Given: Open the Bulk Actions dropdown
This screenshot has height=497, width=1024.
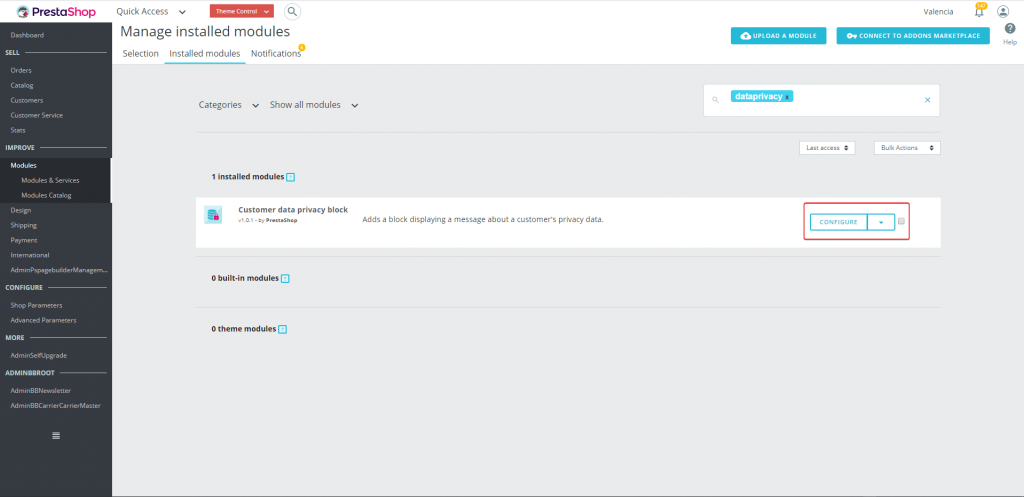Looking at the screenshot, I should [907, 148].
